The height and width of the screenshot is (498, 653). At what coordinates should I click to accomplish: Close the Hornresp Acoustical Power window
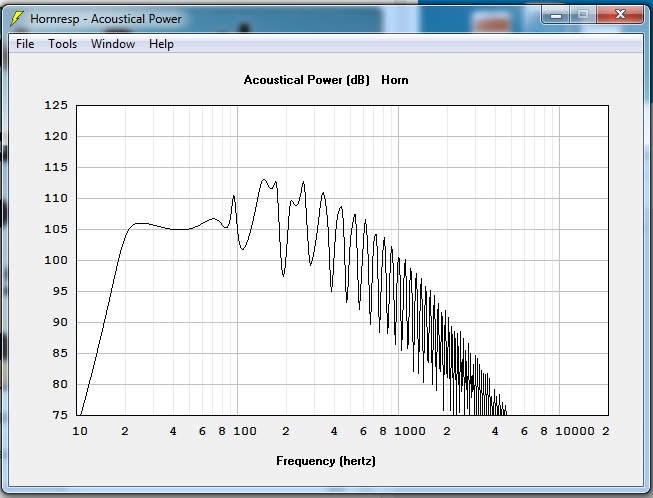[620, 15]
